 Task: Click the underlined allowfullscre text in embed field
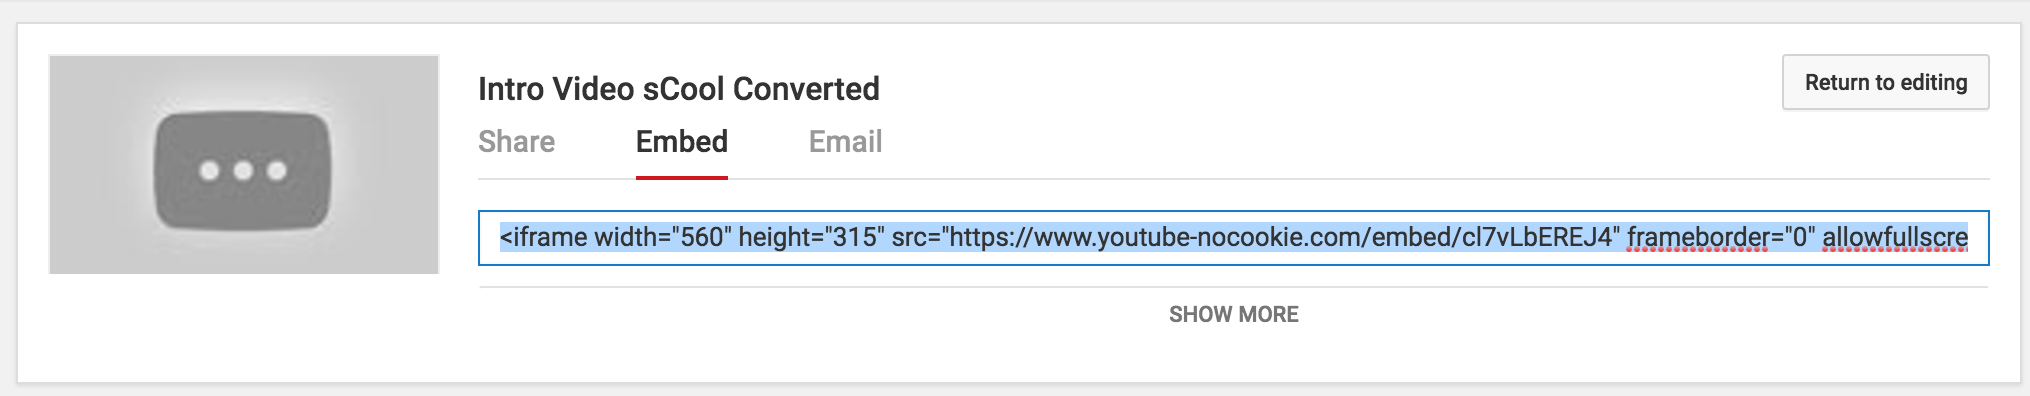[x=1895, y=238]
